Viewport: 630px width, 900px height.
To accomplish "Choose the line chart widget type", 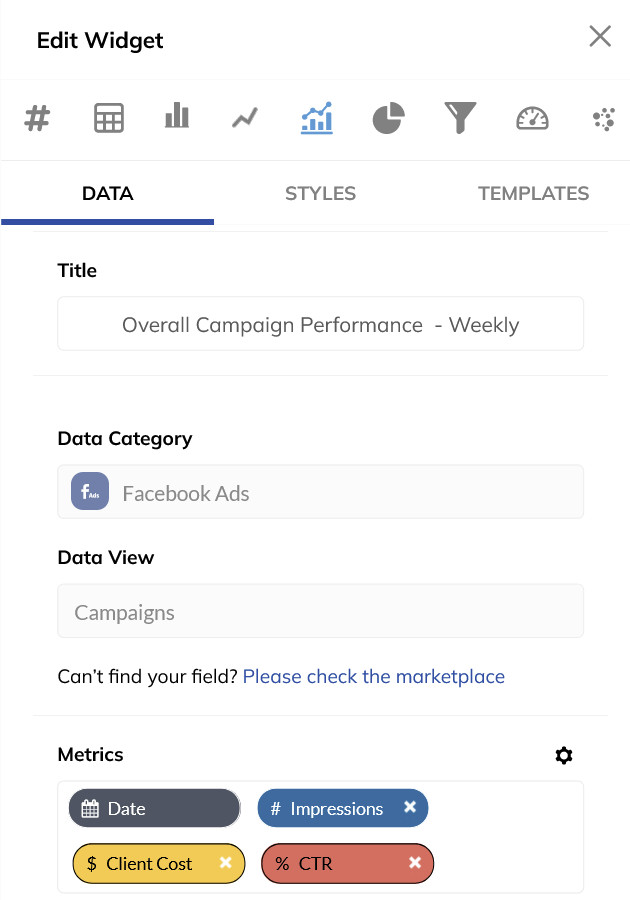I will pyautogui.click(x=246, y=118).
